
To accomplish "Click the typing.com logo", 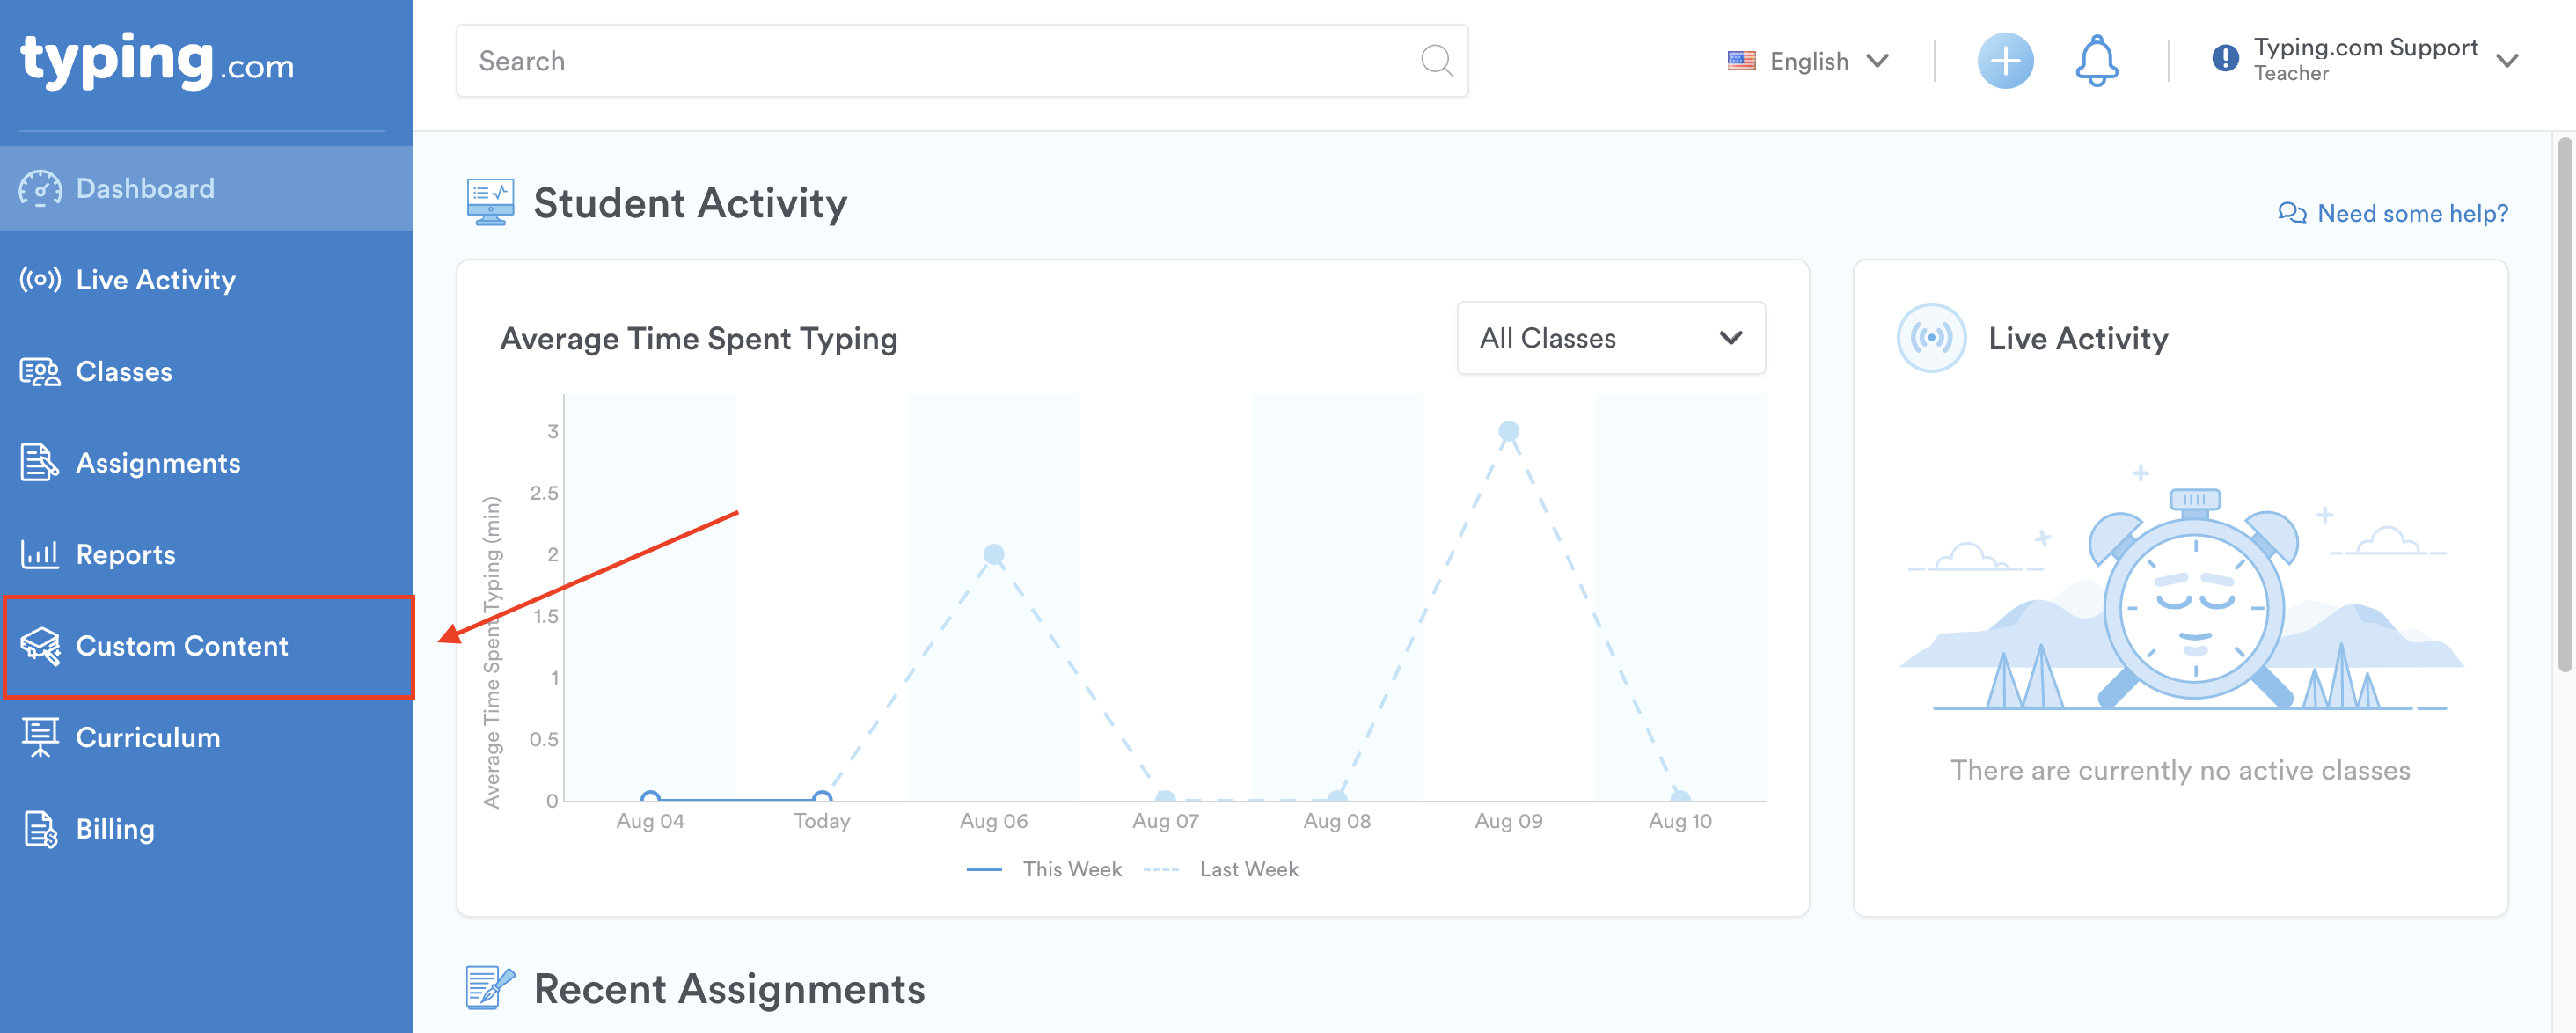I will pyautogui.click(x=157, y=60).
